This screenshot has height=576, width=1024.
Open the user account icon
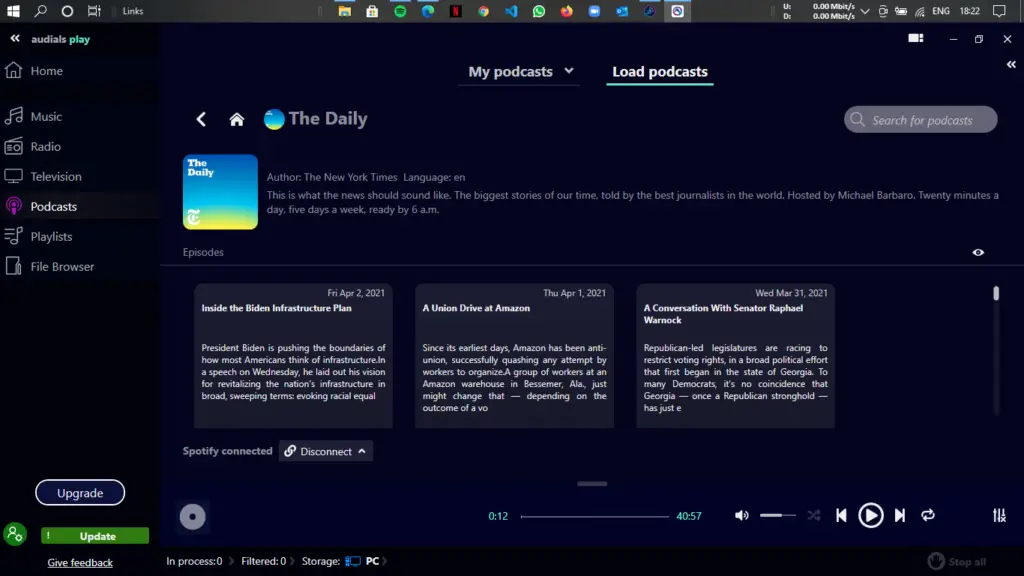15,534
